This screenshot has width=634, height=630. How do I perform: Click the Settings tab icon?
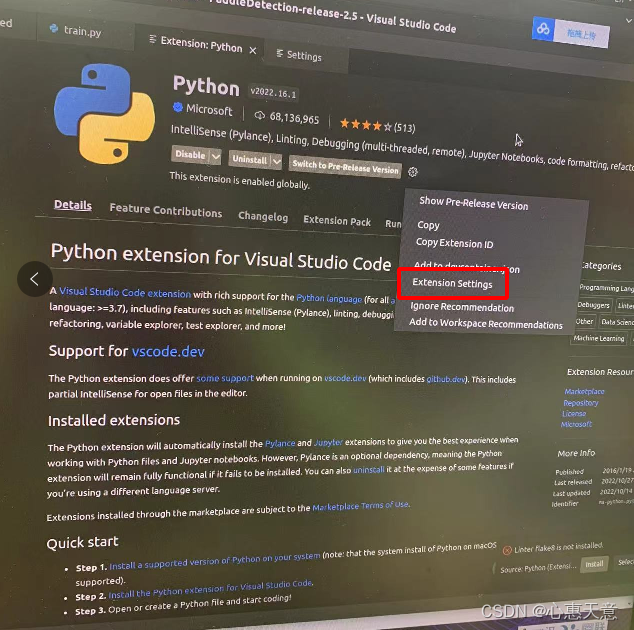(x=279, y=53)
